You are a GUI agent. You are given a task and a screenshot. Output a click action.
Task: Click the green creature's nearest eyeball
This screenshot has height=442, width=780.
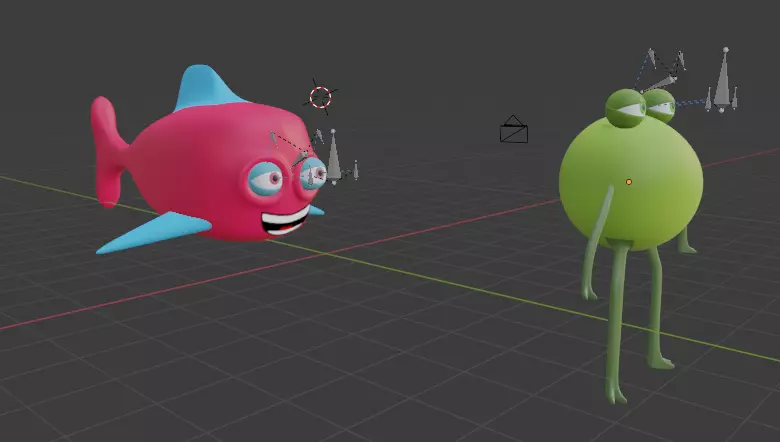pyautogui.click(x=626, y=108)
